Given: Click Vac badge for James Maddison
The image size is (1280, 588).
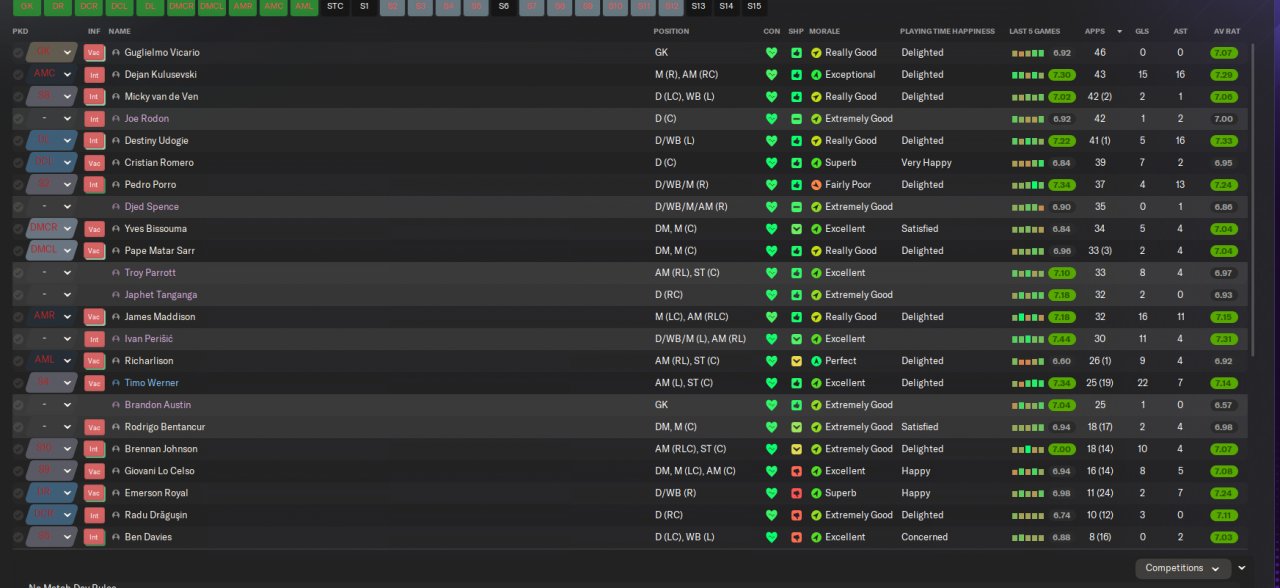Looking at the screenshot, I should tap(94, 316).
